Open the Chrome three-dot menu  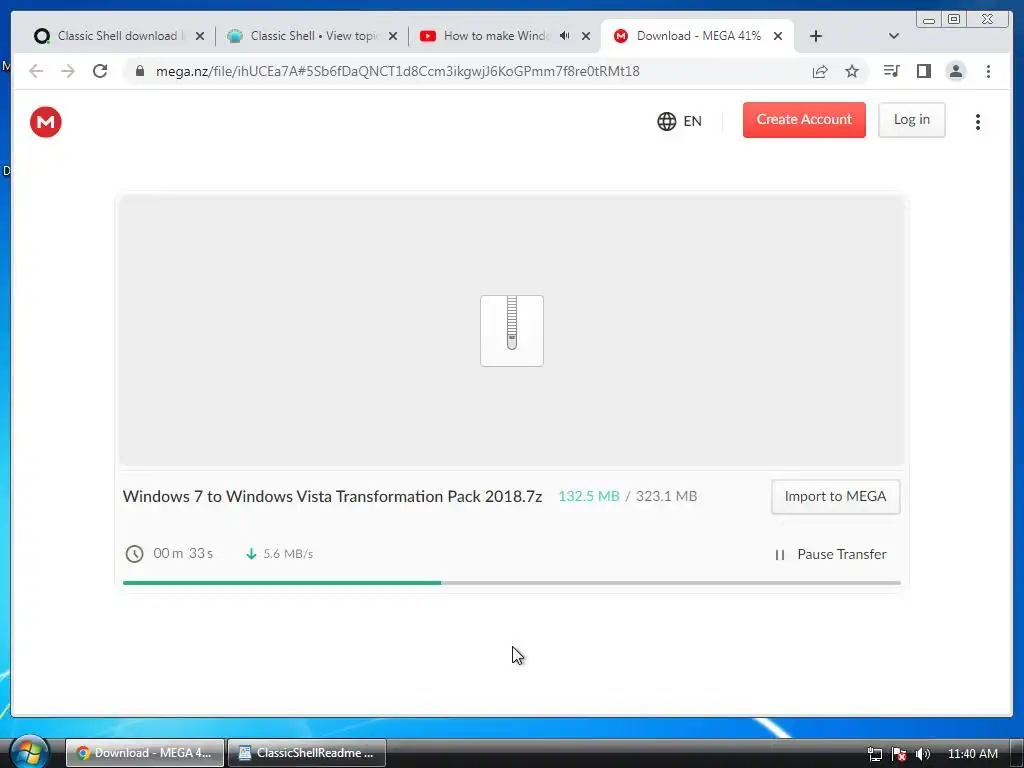tap(988, 71)
